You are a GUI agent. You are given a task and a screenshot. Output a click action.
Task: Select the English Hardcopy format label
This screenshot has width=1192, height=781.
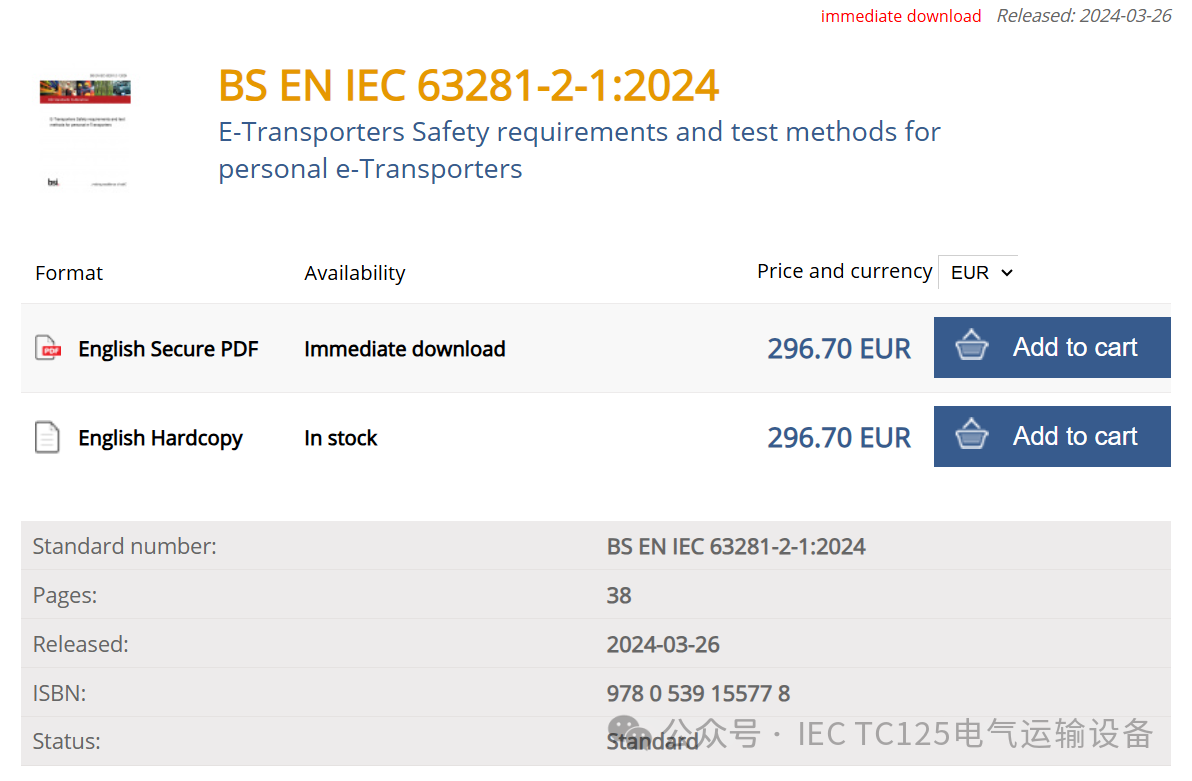pyautogui.click(x=160, y=438)
